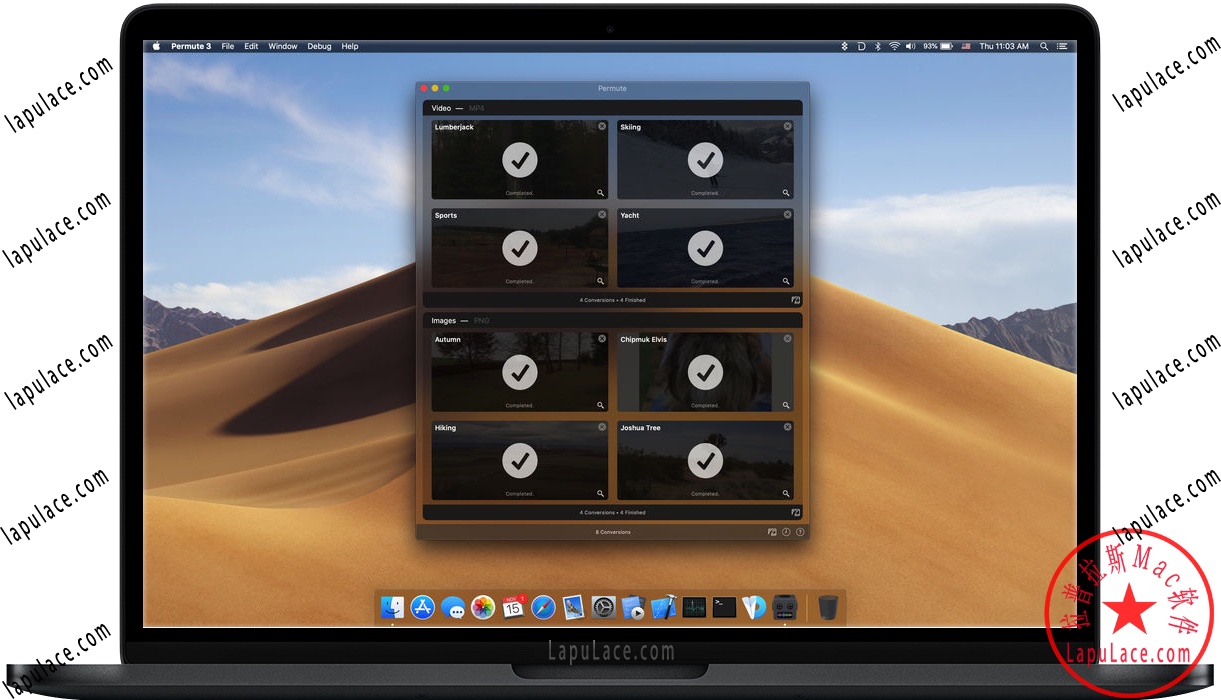This screenshot has width=1221, height=700.
Task: Select the Completed checkmark on Sports
Action: pyautogui.click(x=520, y=248)
